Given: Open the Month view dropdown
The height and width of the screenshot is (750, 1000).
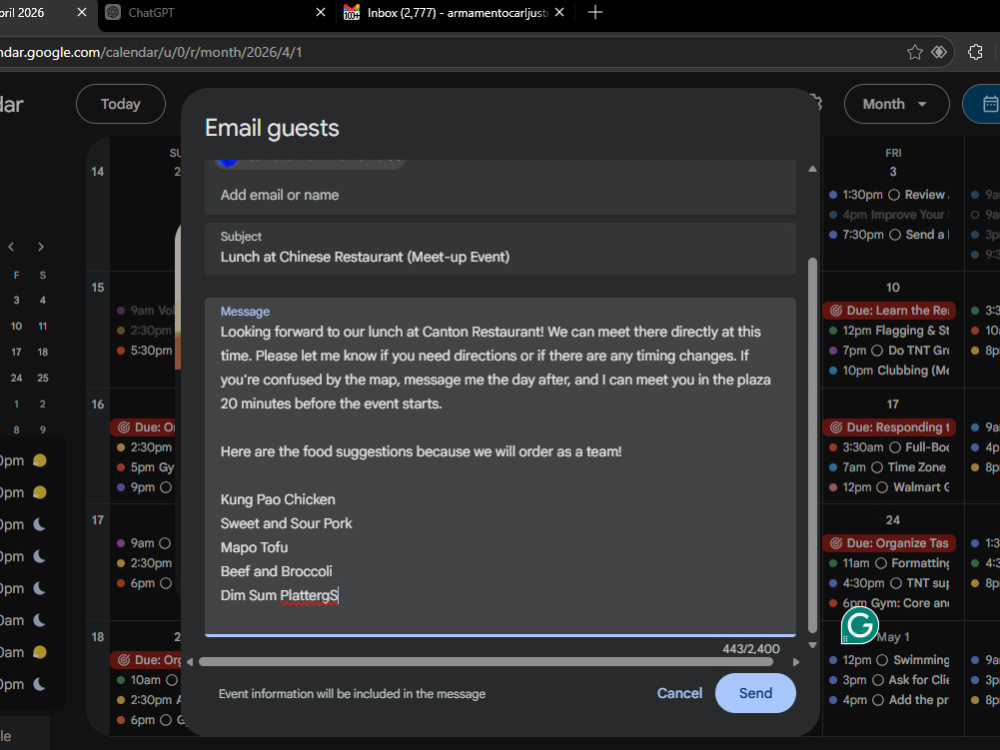Looking at the screenshot, I should coord(896,104).
